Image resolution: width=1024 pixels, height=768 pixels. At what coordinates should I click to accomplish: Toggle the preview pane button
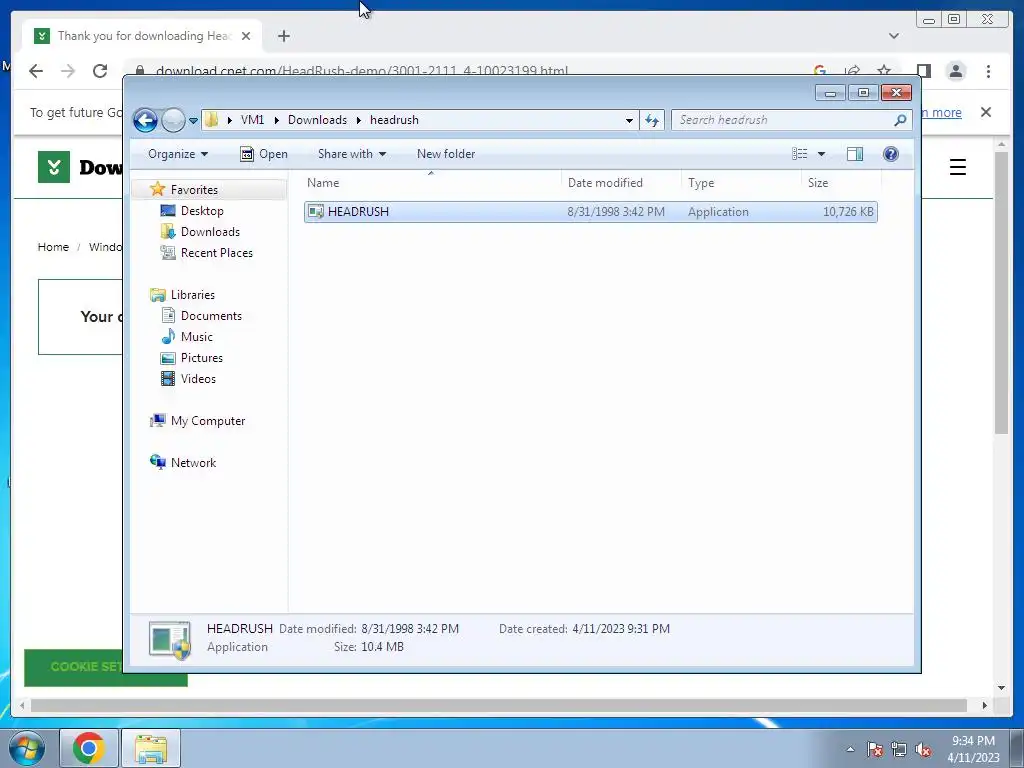click(x=855, y=154)
